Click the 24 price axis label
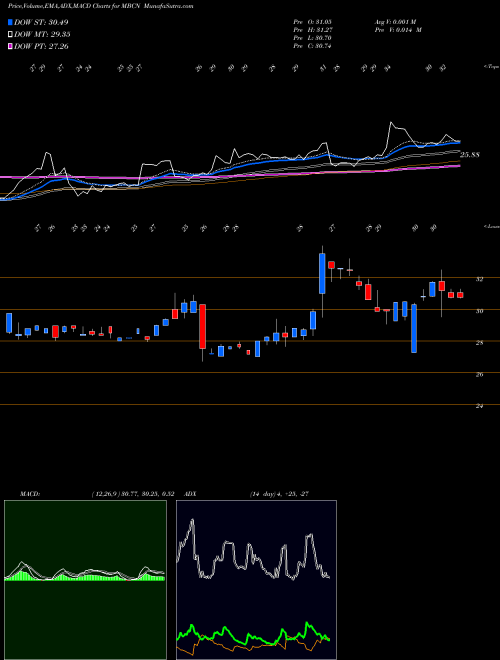Screen dimensions: 500x660 pyautogui.click(x=479, y=406)
